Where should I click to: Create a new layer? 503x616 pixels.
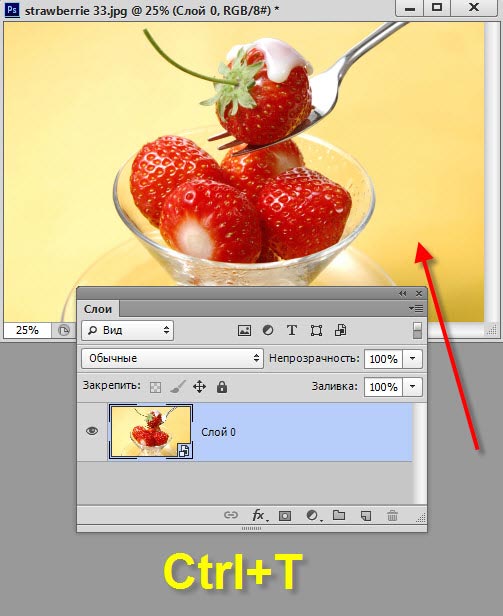(x=366, y=515)
